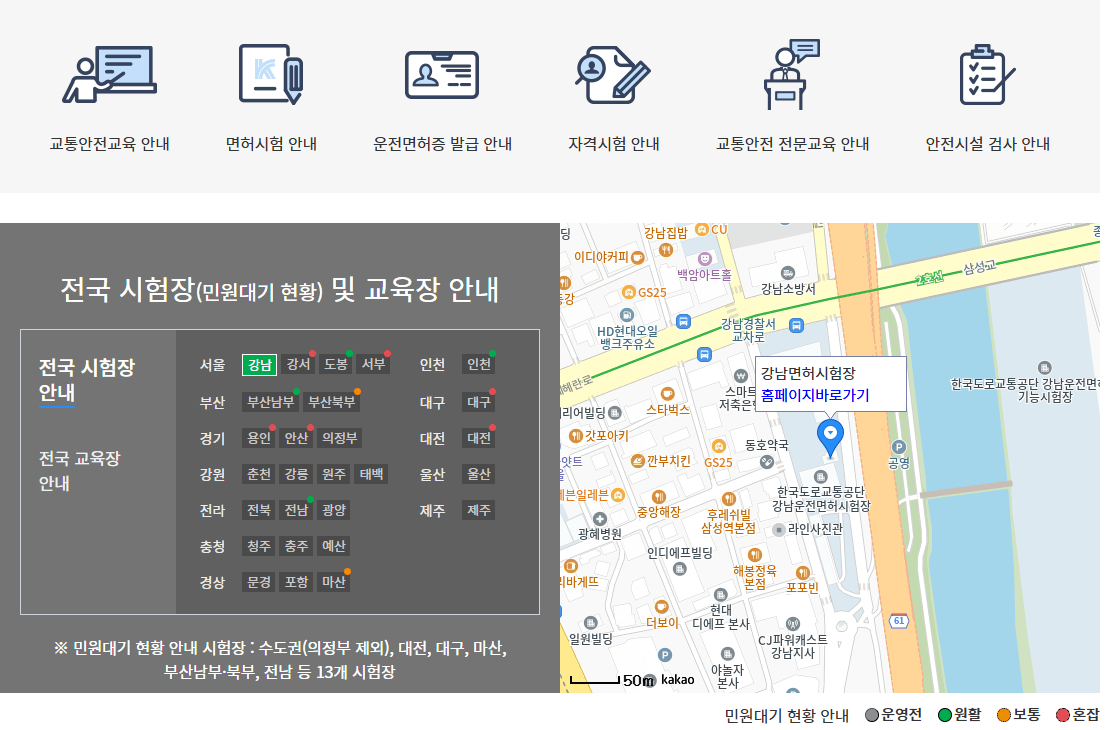Select the 자격시험 안내 magnifier icon

click(x=613, y=75)
